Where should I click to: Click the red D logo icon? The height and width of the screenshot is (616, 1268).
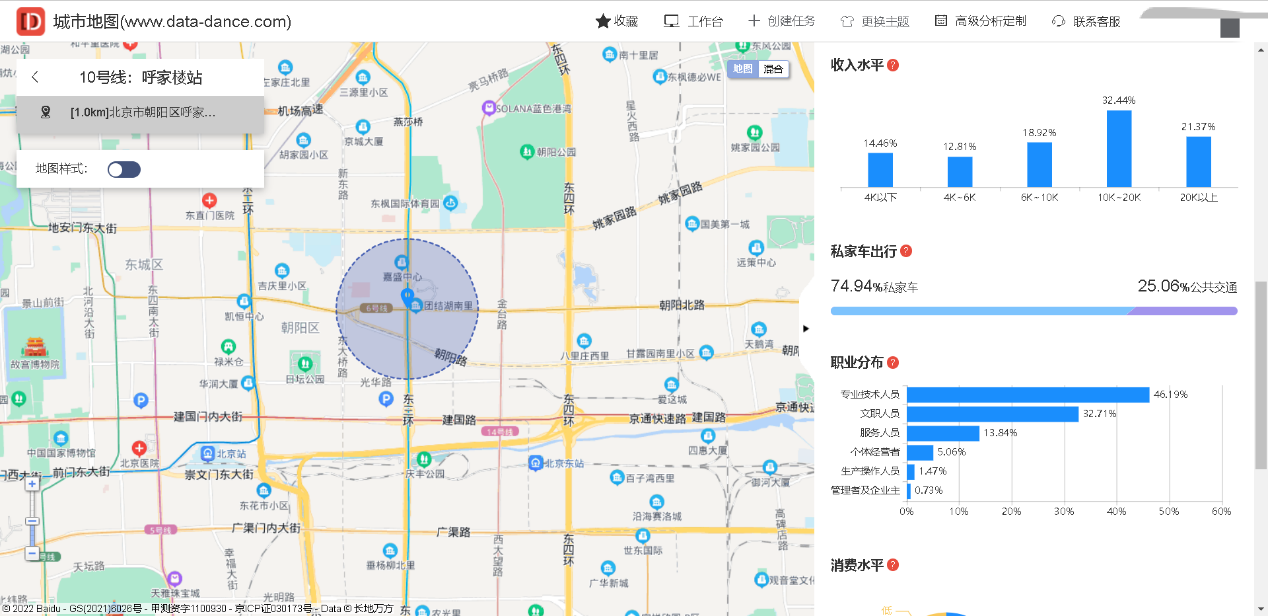point(31,21)
